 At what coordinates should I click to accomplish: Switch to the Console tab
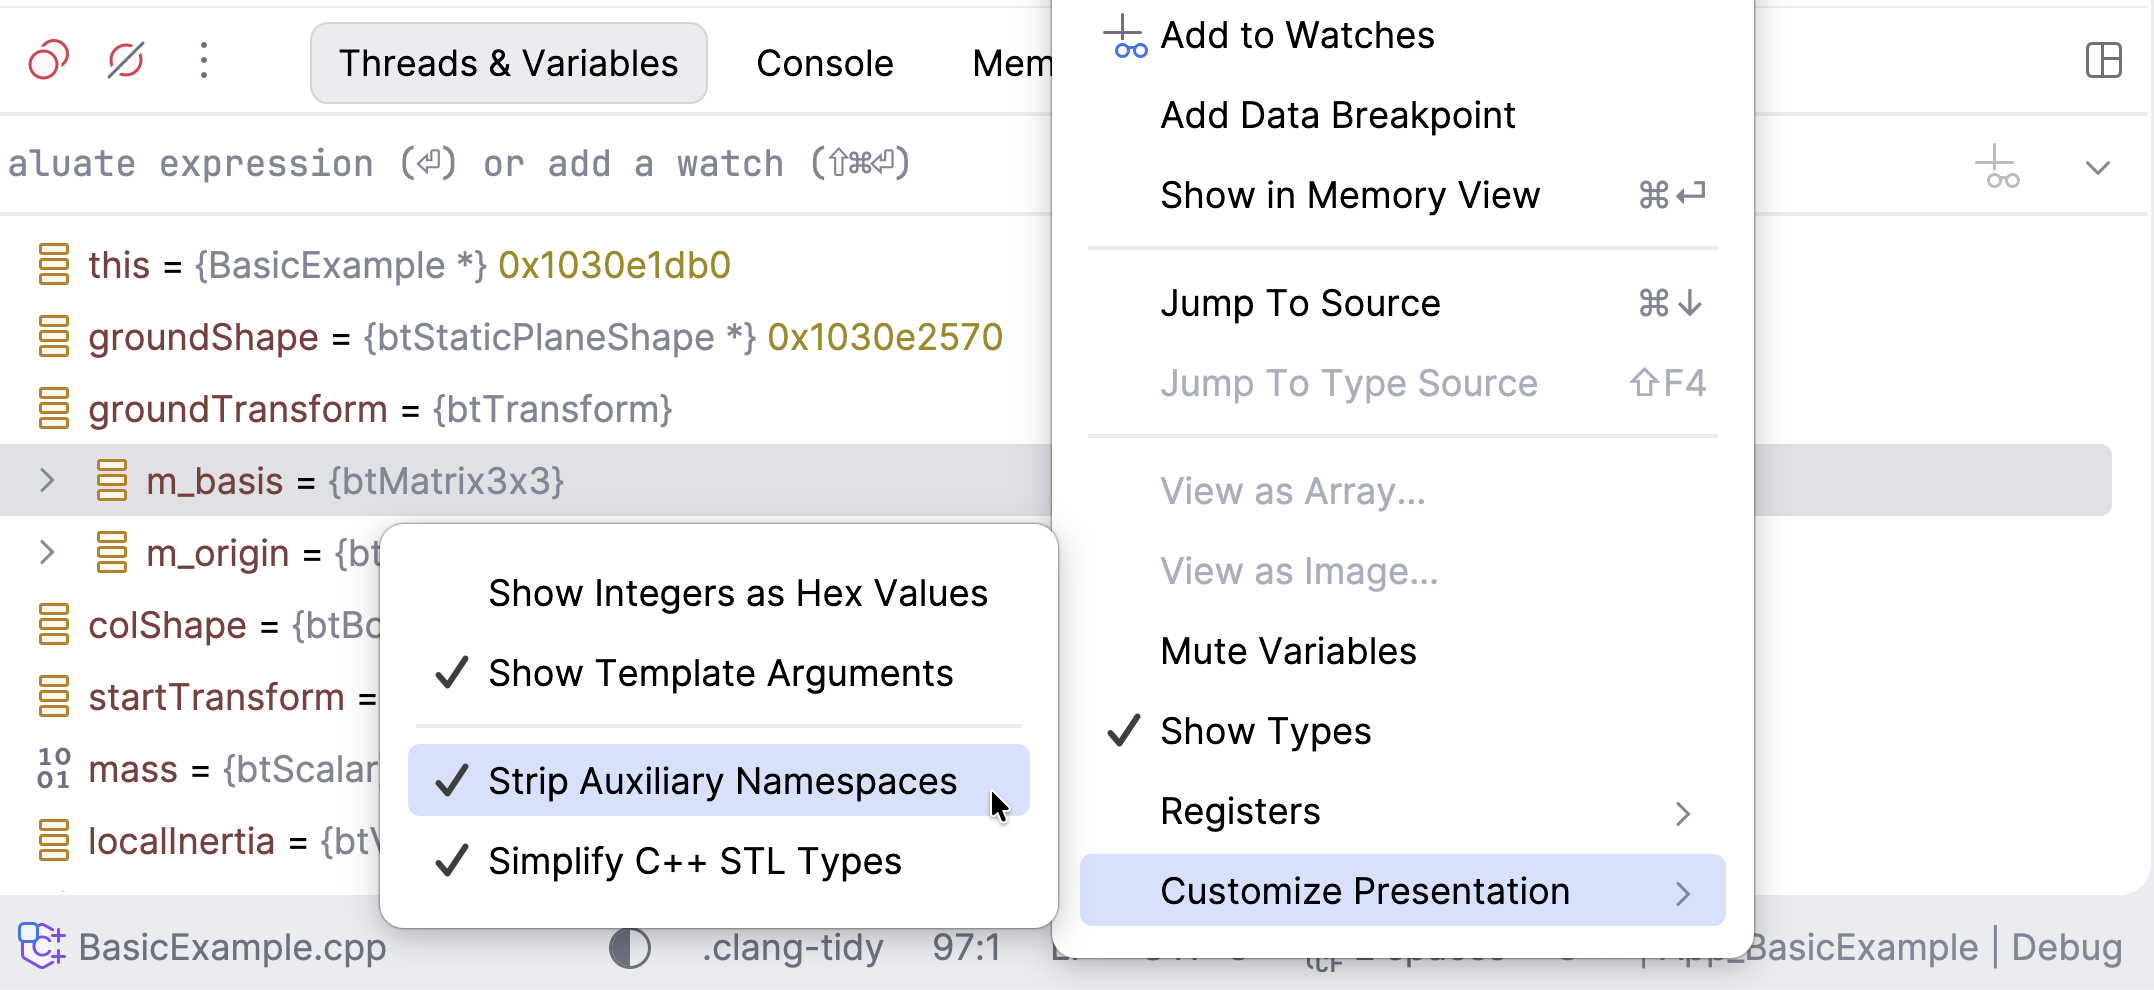[824, 62]
